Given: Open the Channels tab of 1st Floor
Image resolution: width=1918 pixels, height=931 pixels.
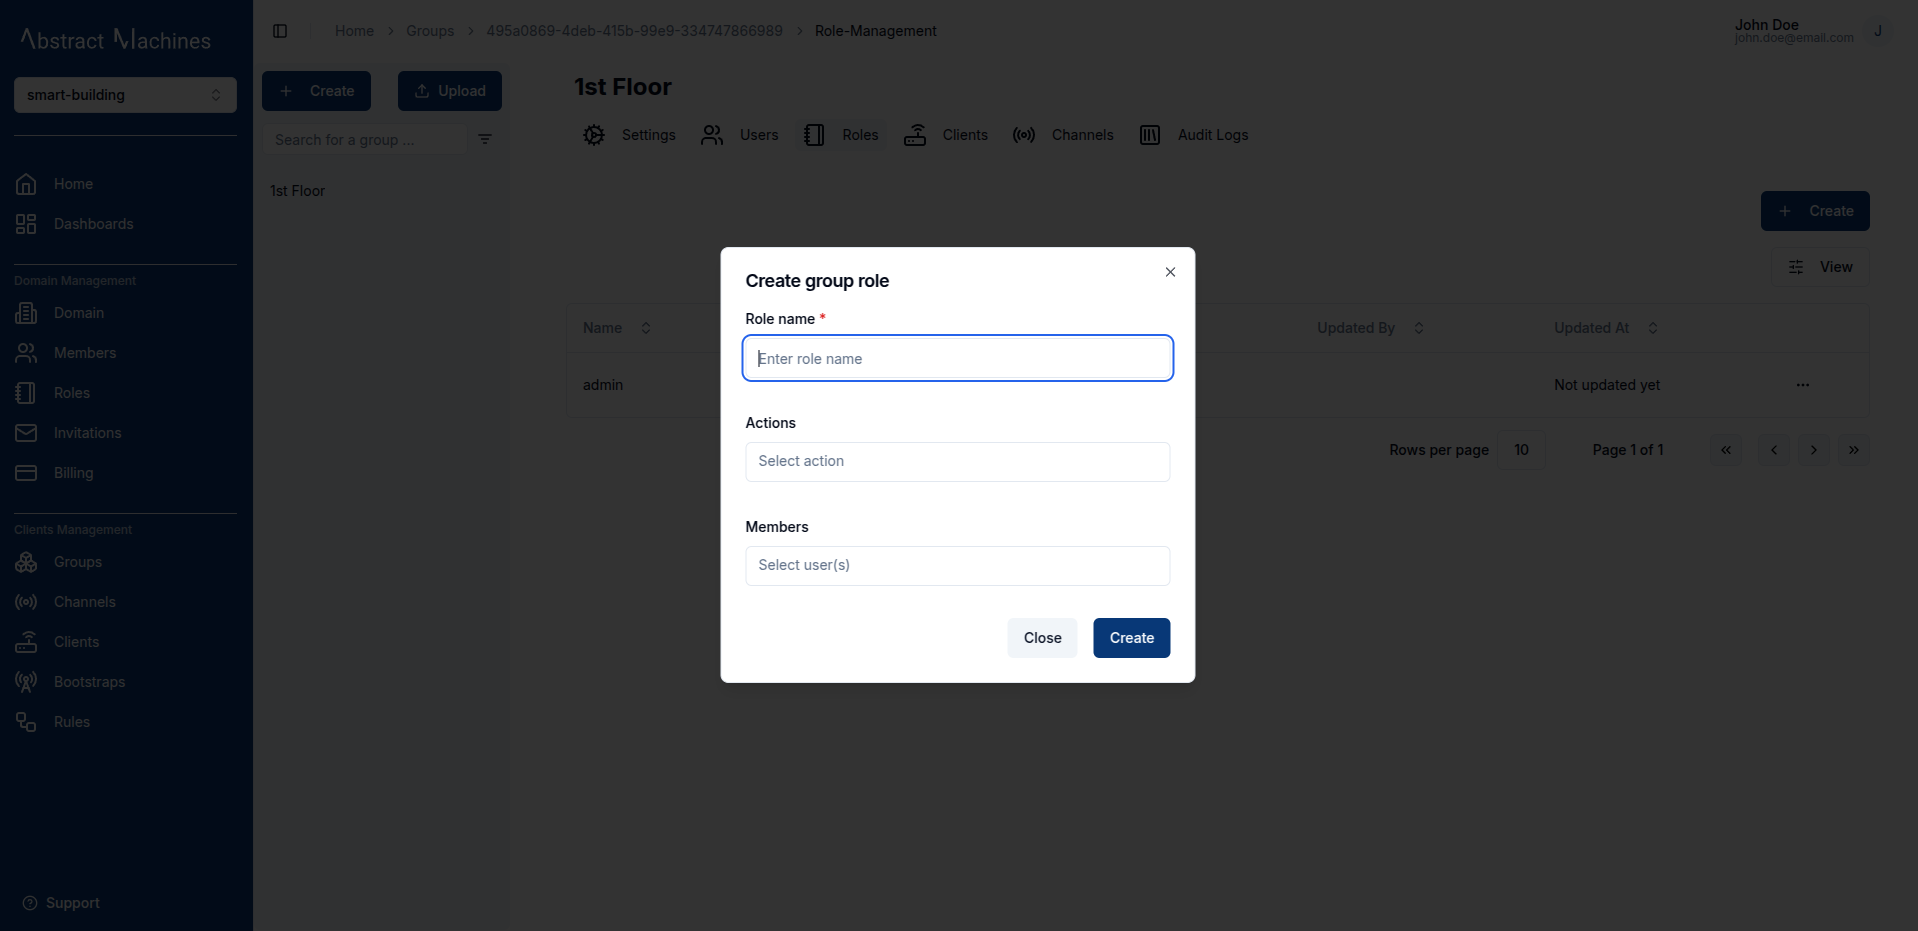Looking at the screenshot, I should pyautogui.click(x=1062, y=135).
